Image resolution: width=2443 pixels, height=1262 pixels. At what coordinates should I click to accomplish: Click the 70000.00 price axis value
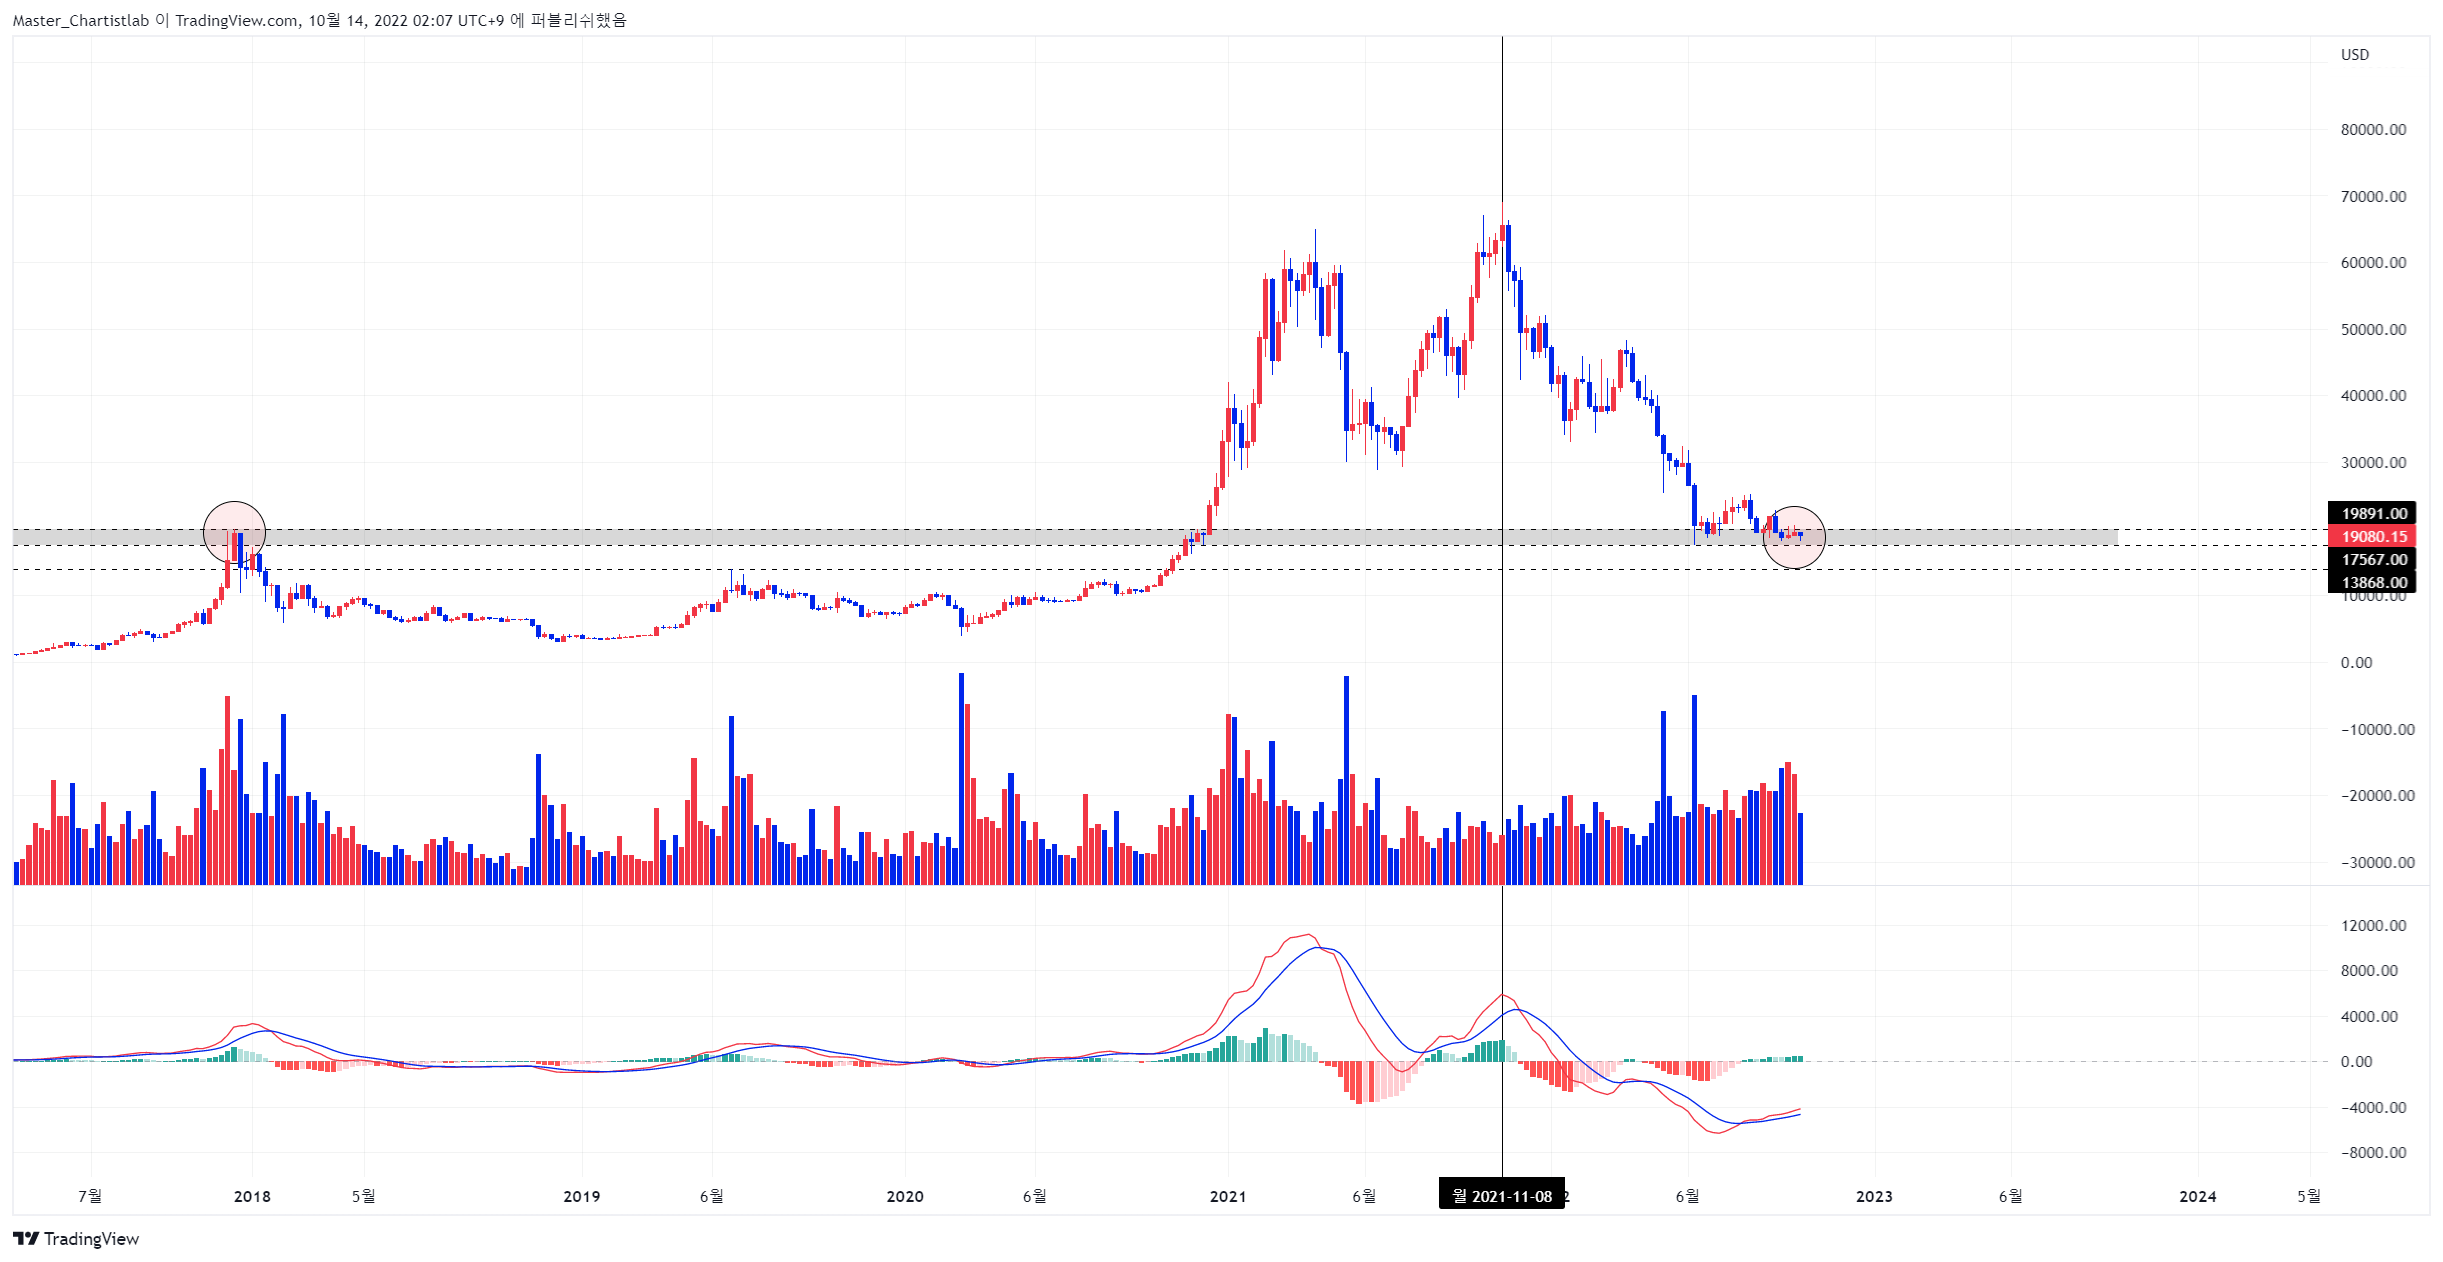pyautogui.click(x=2373, y=197)
